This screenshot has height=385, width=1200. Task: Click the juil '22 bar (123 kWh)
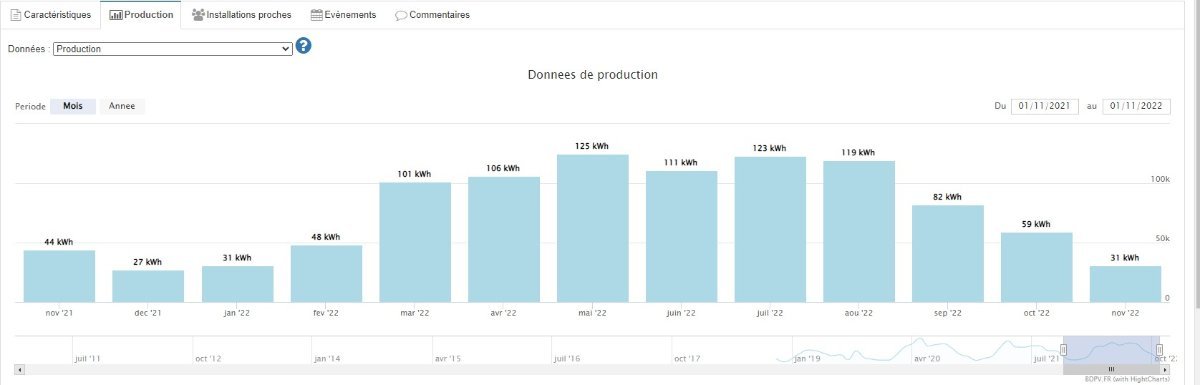[x=770, y=229]
